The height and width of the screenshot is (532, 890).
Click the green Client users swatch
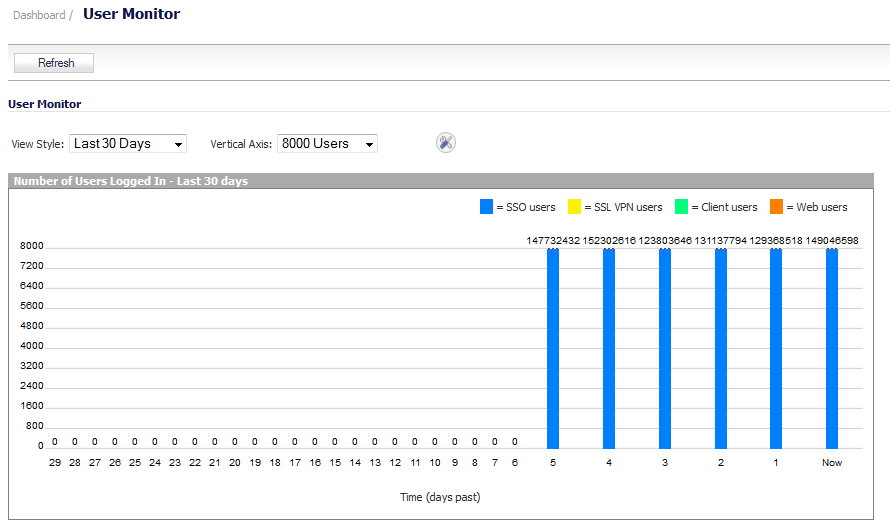point(681,207)
